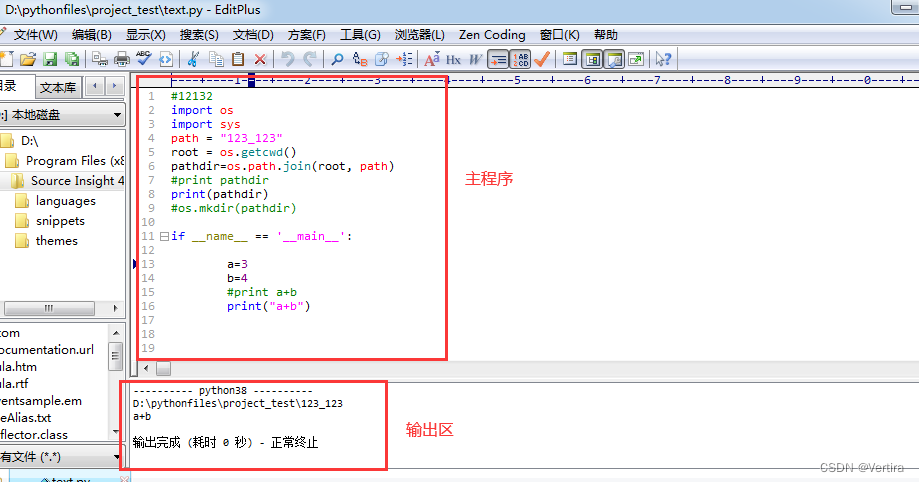This screenshot has height=482, width=919.
Task: Collapse the if __name__ code fold marker
Action: [164, 236]
